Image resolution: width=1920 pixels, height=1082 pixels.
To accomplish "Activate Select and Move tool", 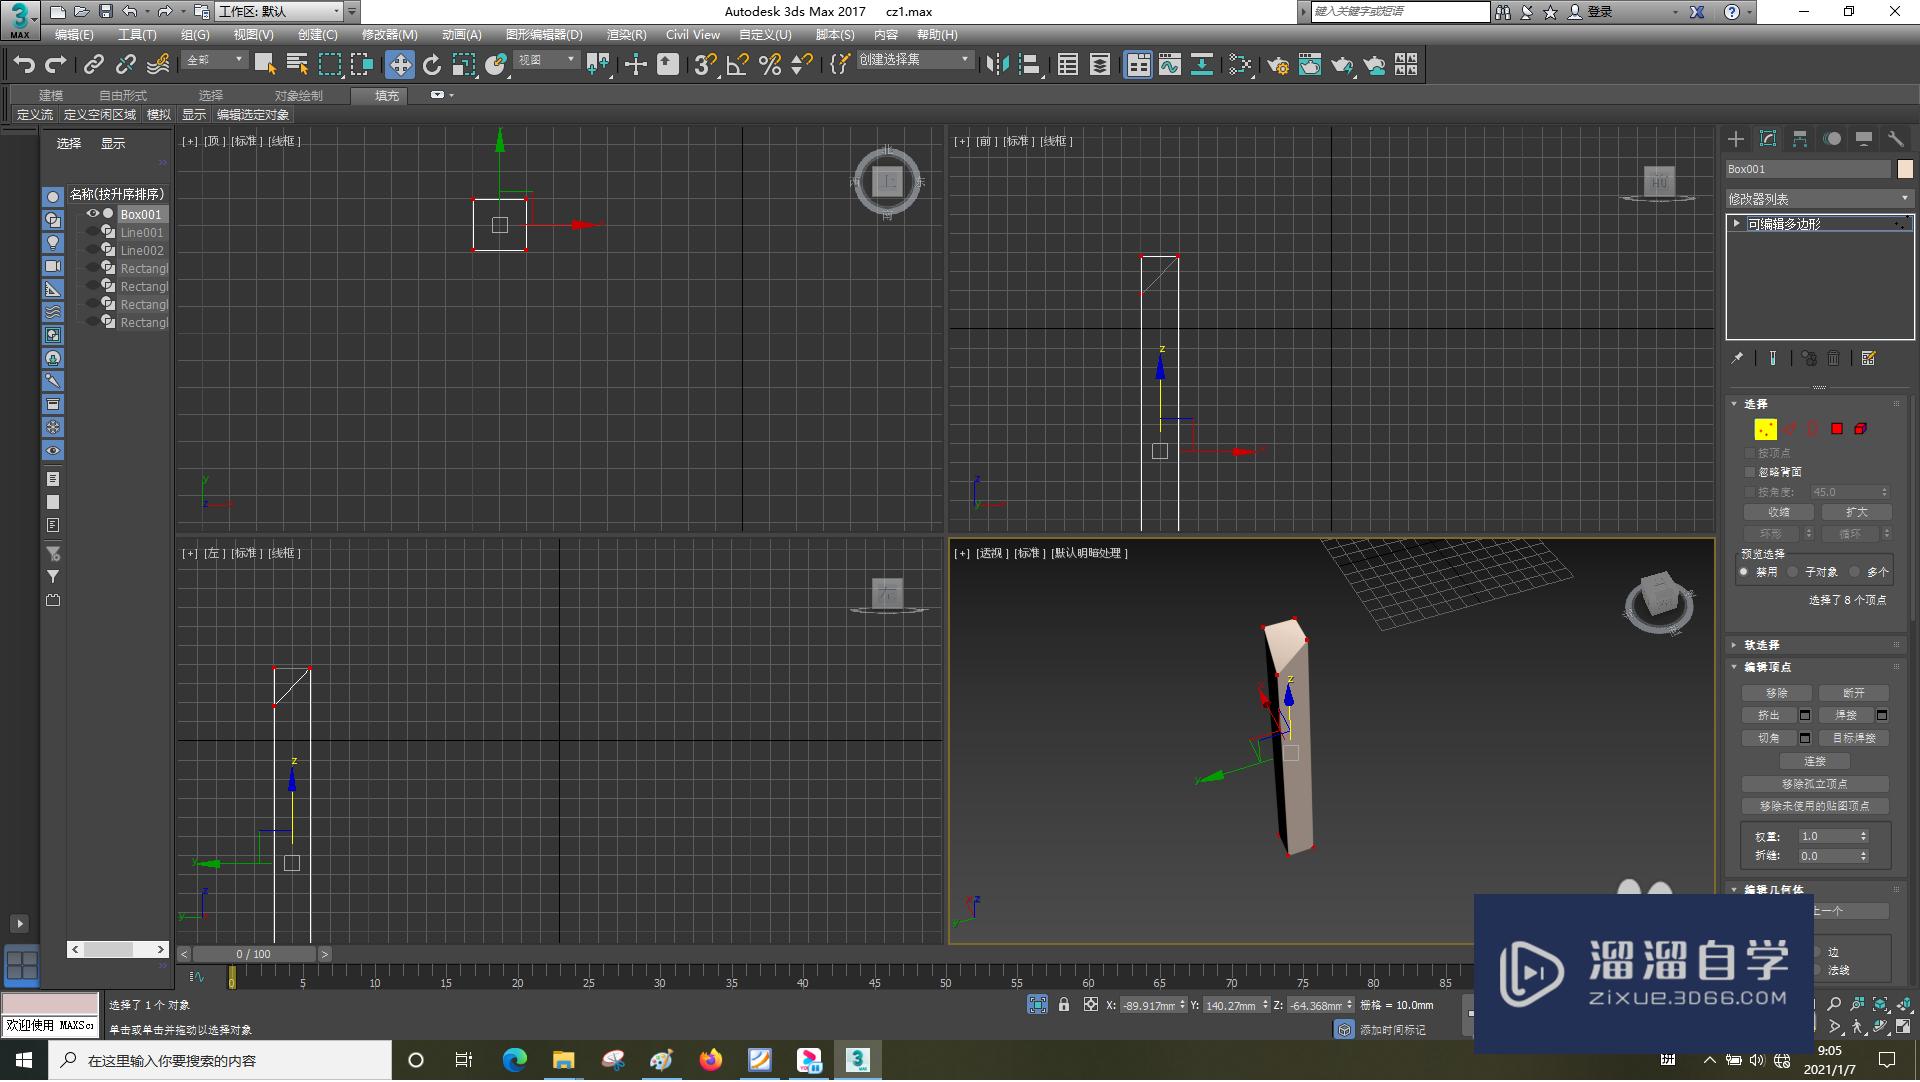I will (x=400, y=65).
